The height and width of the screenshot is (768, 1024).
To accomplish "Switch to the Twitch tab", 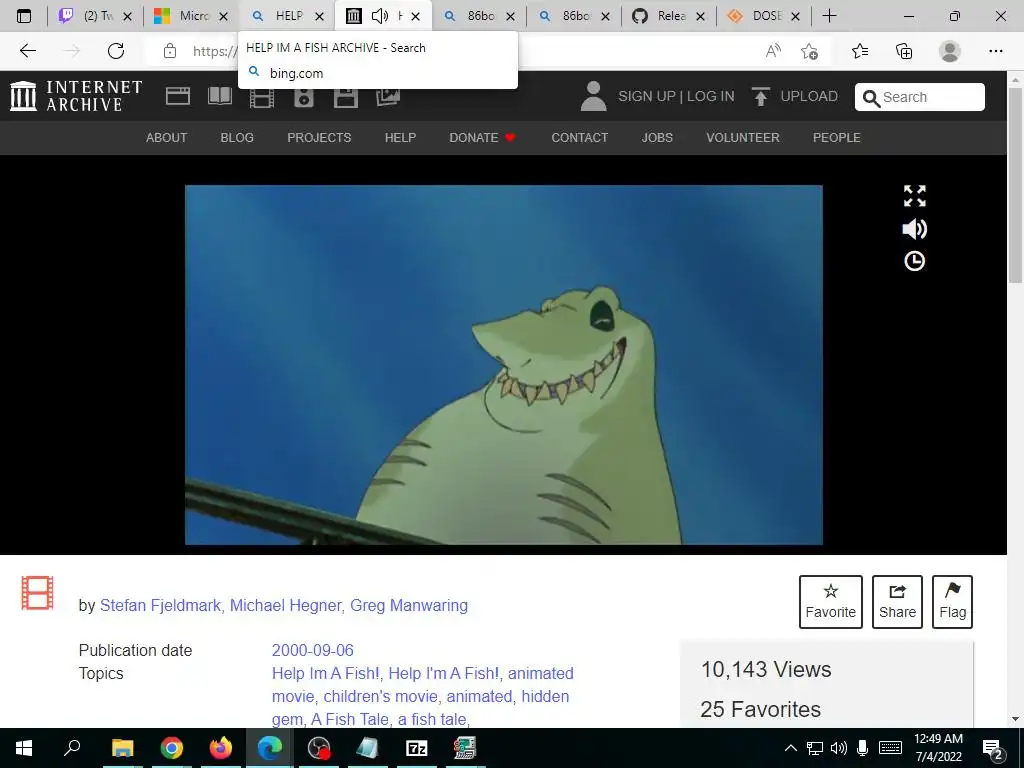I will (95, 16).
